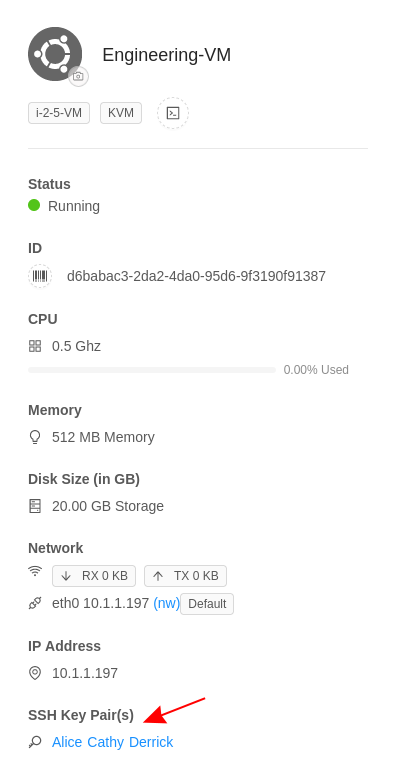Click the wifi network icon
Screen dimensions: 393x773
[35, 571]
